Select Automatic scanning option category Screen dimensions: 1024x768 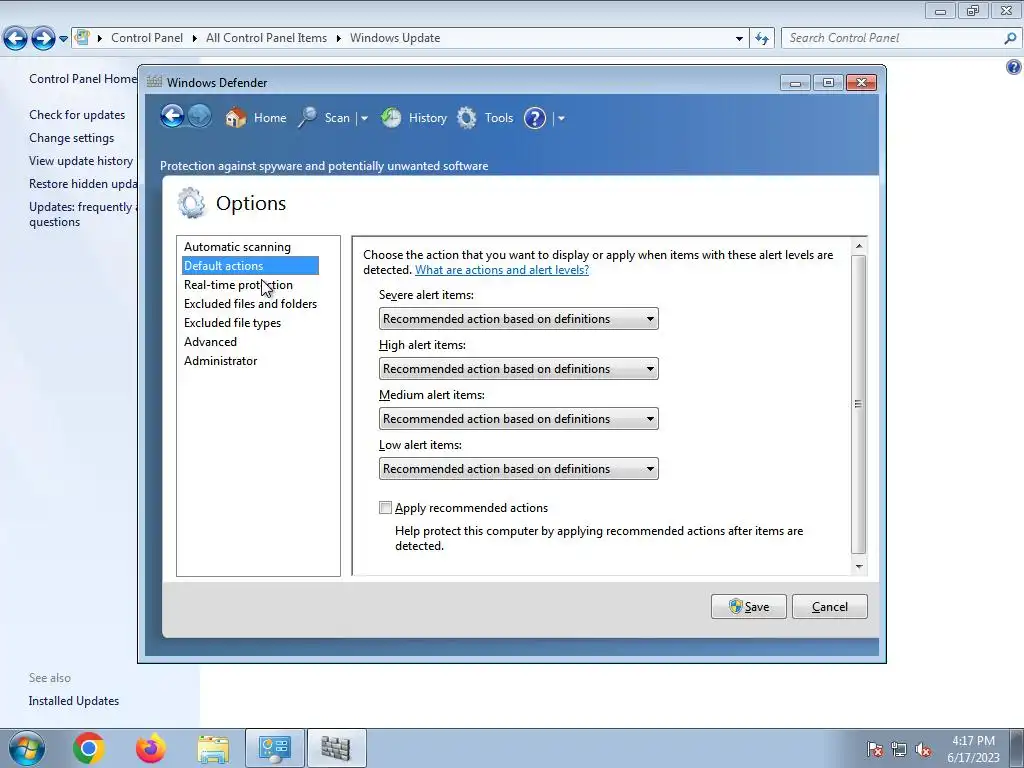(237, 247)
